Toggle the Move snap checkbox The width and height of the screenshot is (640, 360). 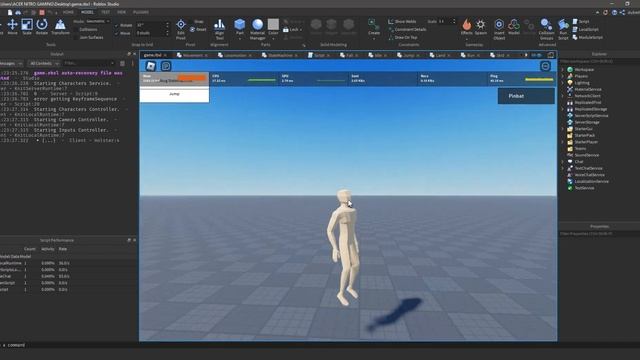tap(116, 33)
